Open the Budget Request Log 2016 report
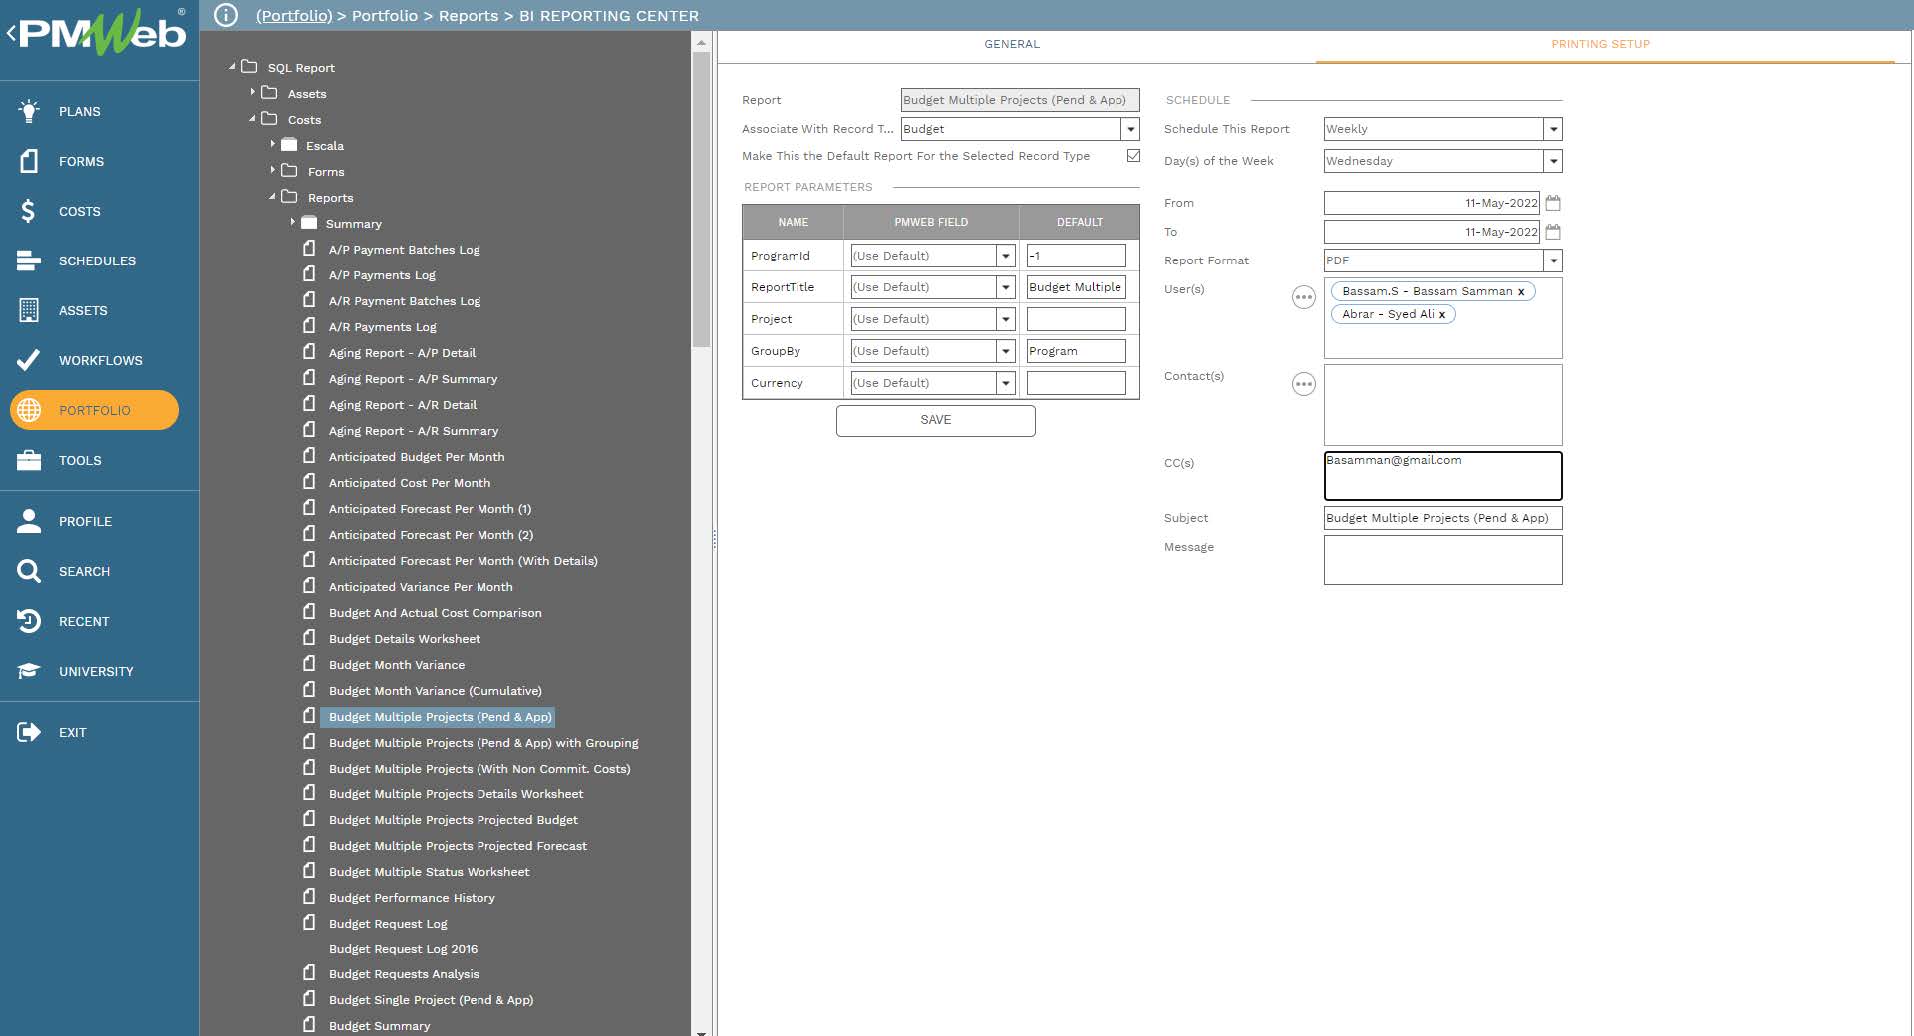1914x1036 pixels. 403,949
